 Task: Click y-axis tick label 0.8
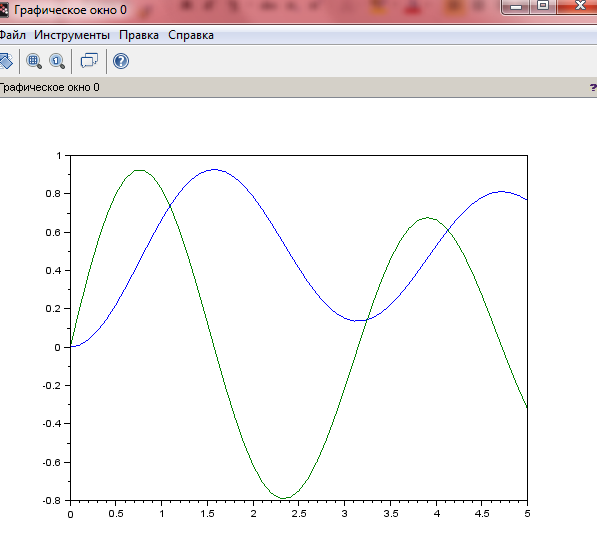pos(53,194)
